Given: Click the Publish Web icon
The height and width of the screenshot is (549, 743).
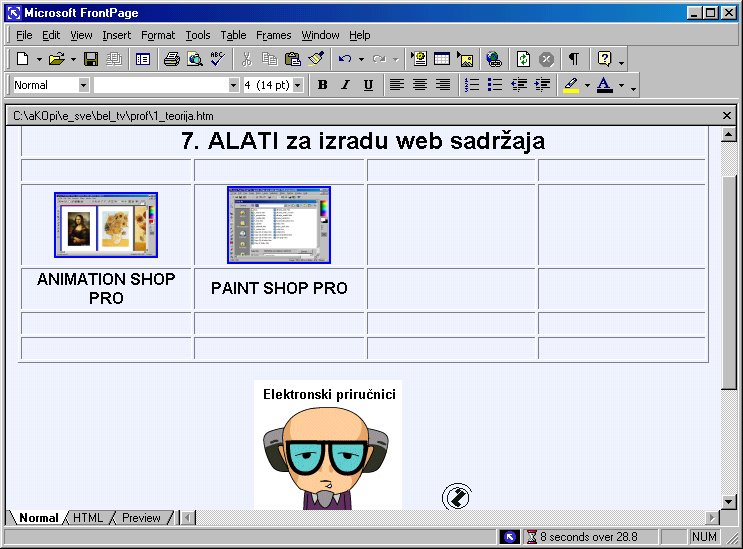Looking at the screenshot, I should [114, 59].
